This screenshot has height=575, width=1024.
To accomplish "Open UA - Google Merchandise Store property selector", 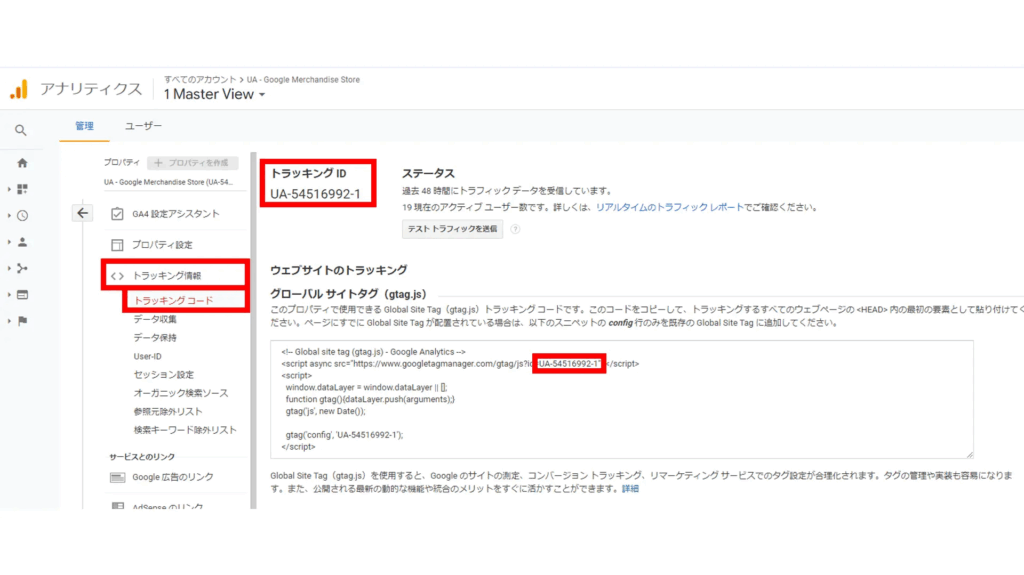I will pyautogui.click(x=168, y=182).
